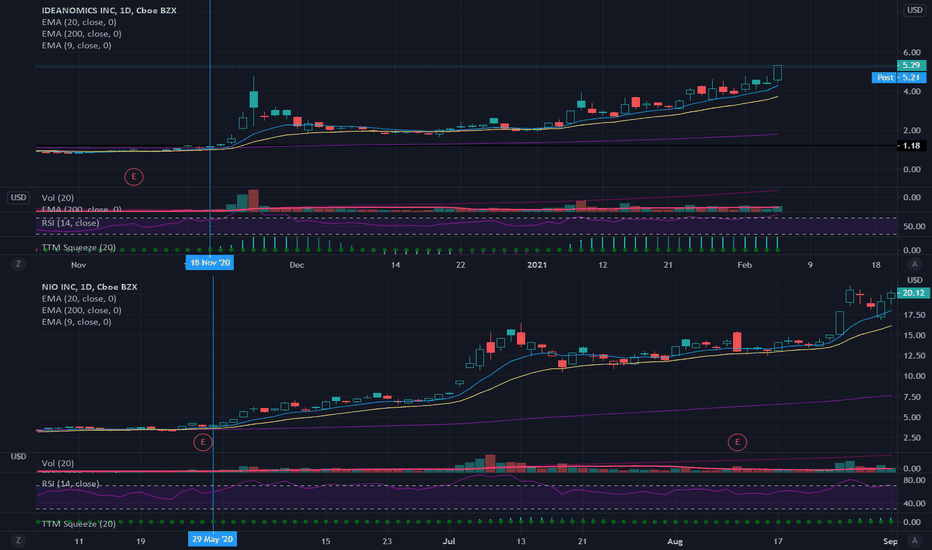Select Vol (20) indicator label on Ideanomics chart
Image resolution: width=932 pixels, height=550 pixels.
[x=58, y=197]
